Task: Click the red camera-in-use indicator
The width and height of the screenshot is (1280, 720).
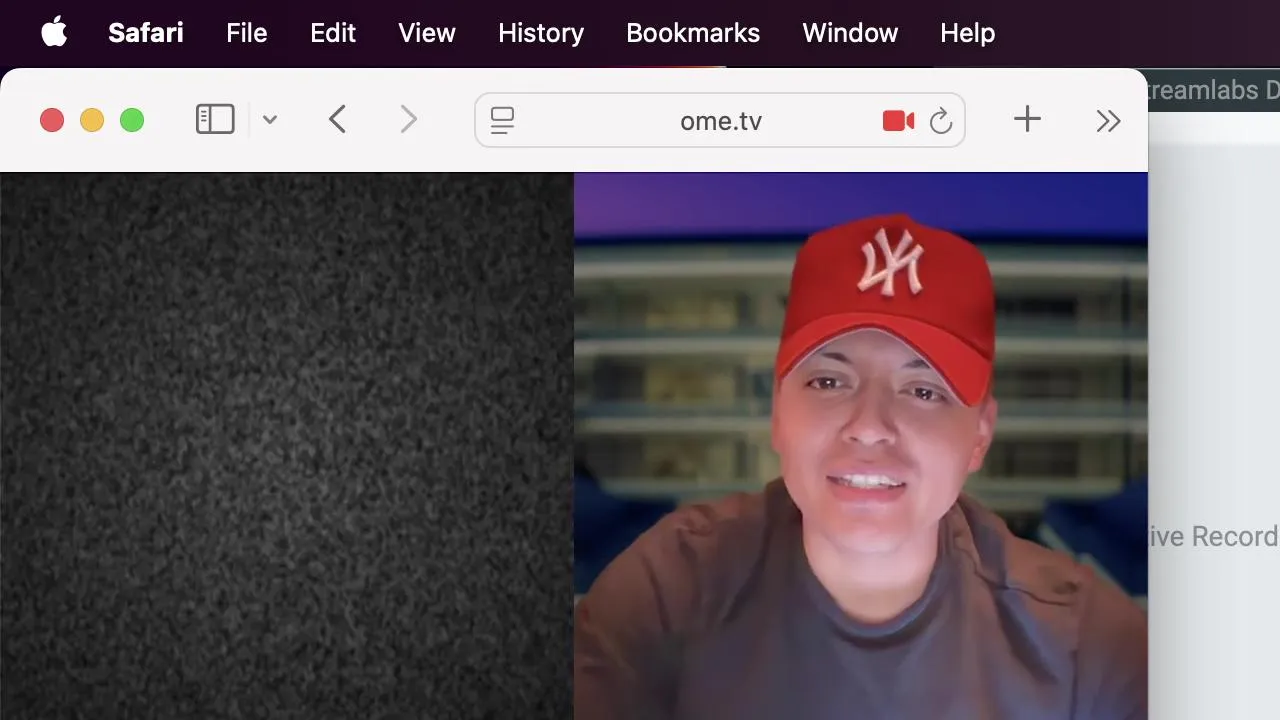Action: (898, 121)
